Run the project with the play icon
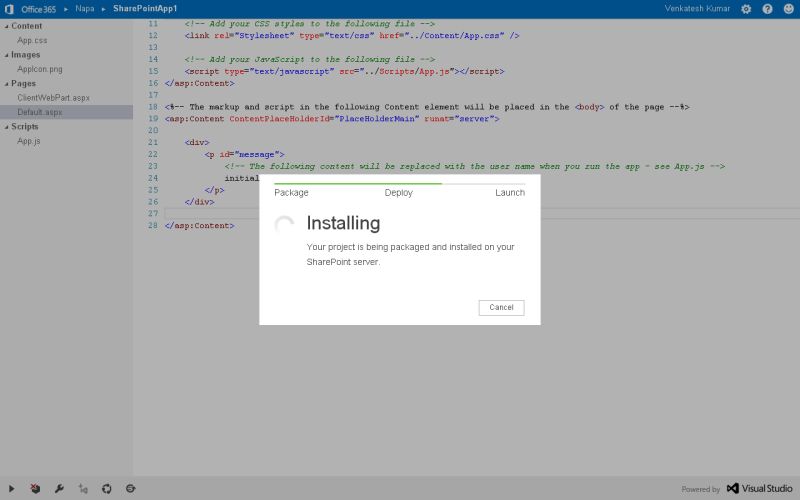 click(x=11, y=489)
